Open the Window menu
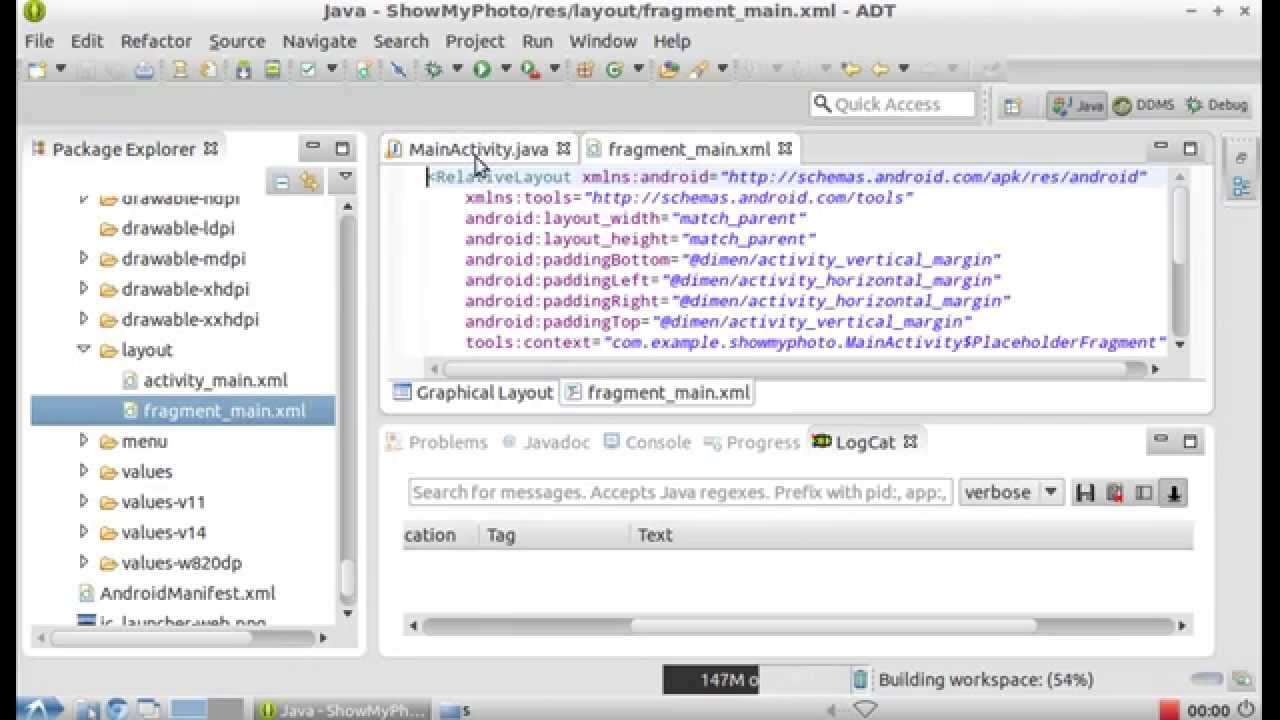 point(603,41)
